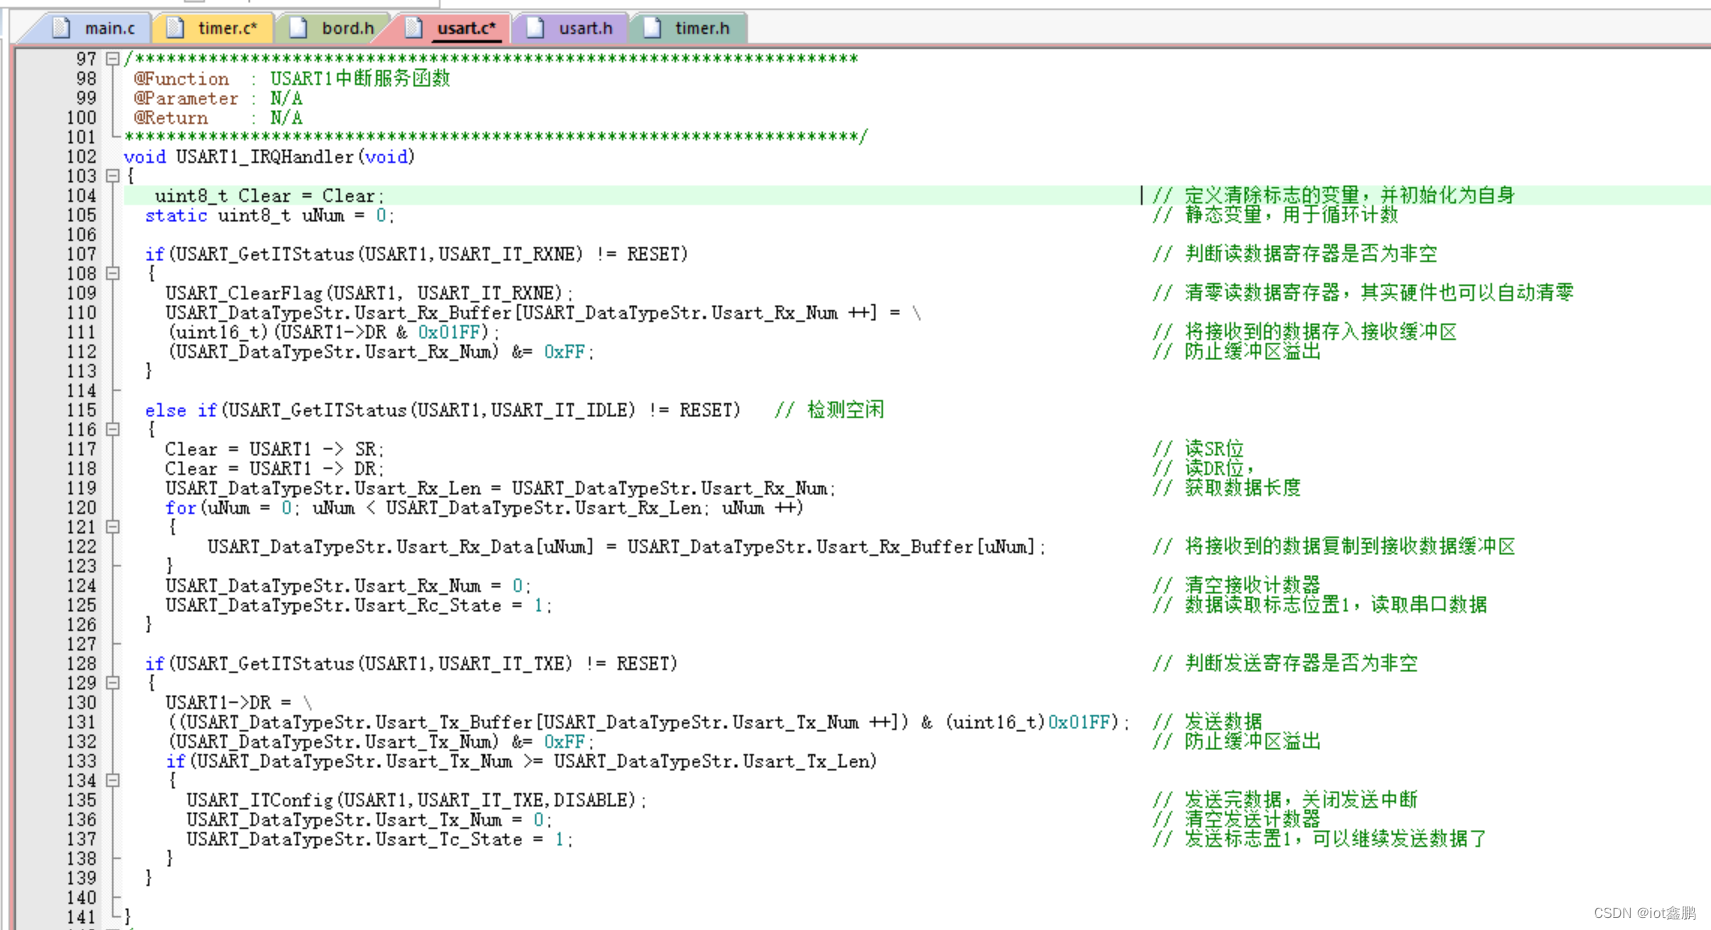The height and width of the screenshot is (930, 1711).
Task: Collapse the for-loop fold at line 121
Action: point(113,527)
